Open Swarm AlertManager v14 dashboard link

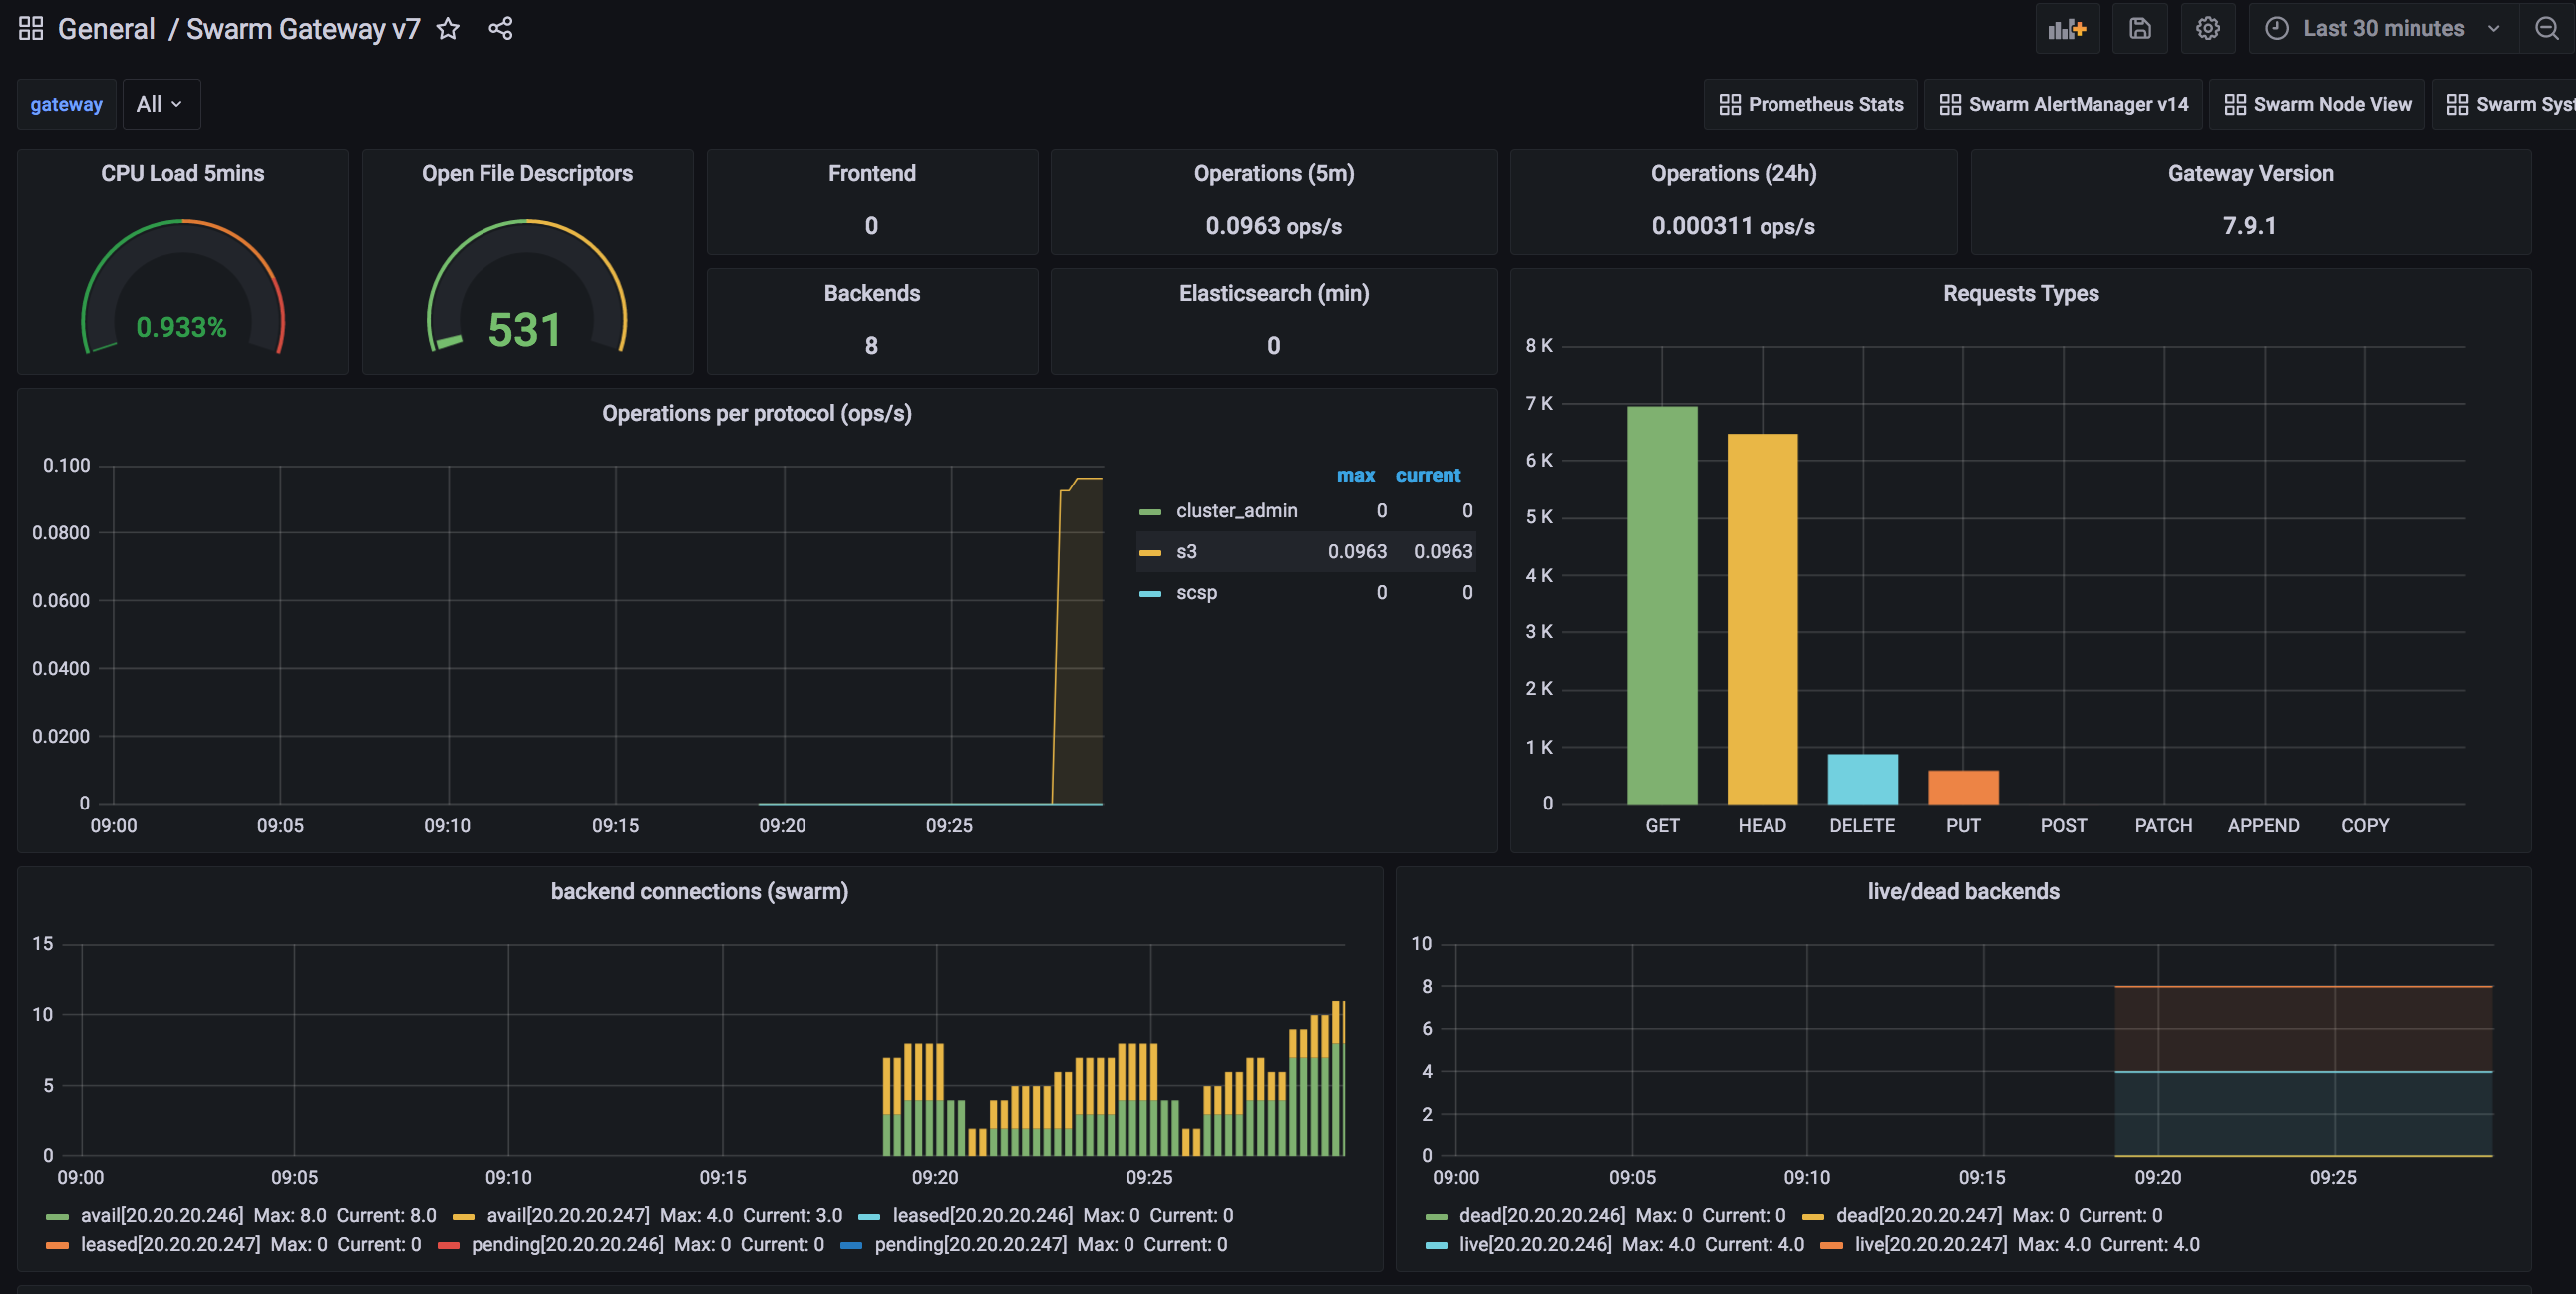[2063, 104]
